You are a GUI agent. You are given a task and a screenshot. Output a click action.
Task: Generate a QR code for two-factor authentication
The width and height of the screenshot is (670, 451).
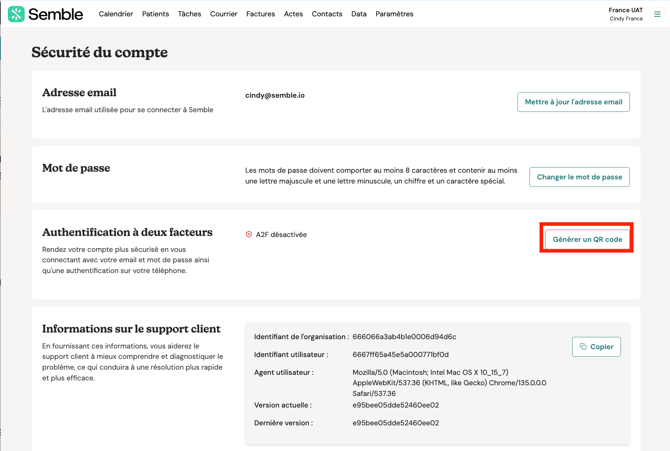587,239
